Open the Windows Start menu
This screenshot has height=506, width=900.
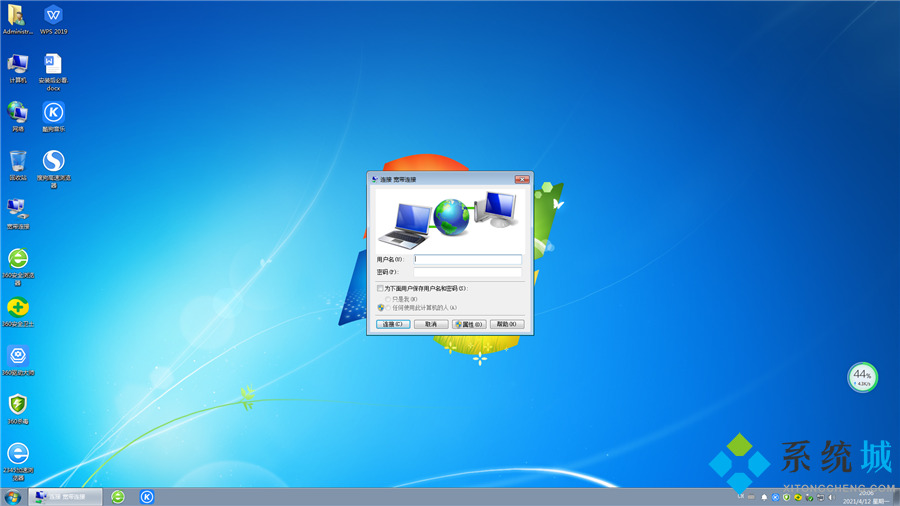12,497
